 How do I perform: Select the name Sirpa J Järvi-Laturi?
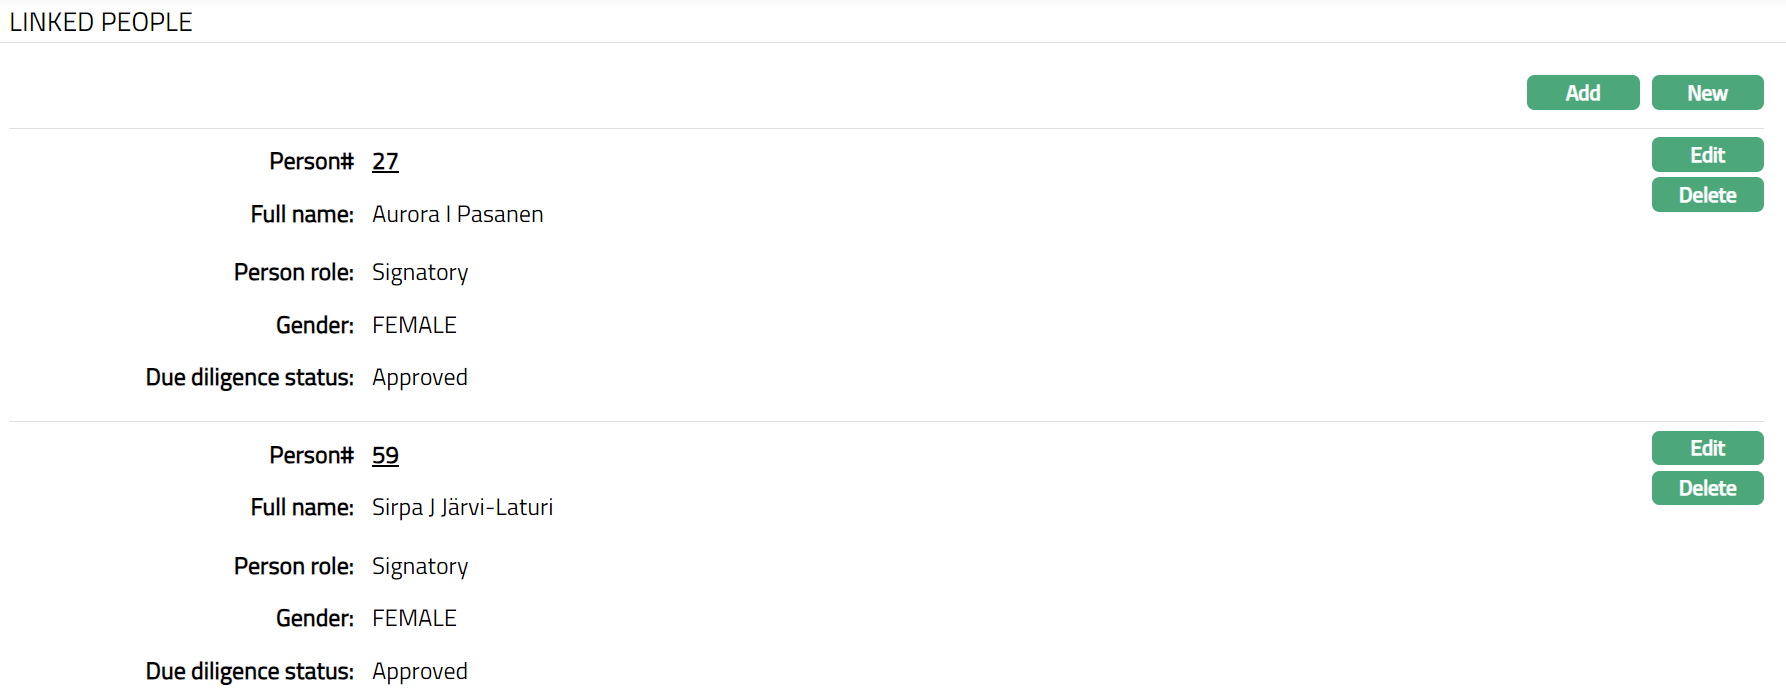(462, 508)
